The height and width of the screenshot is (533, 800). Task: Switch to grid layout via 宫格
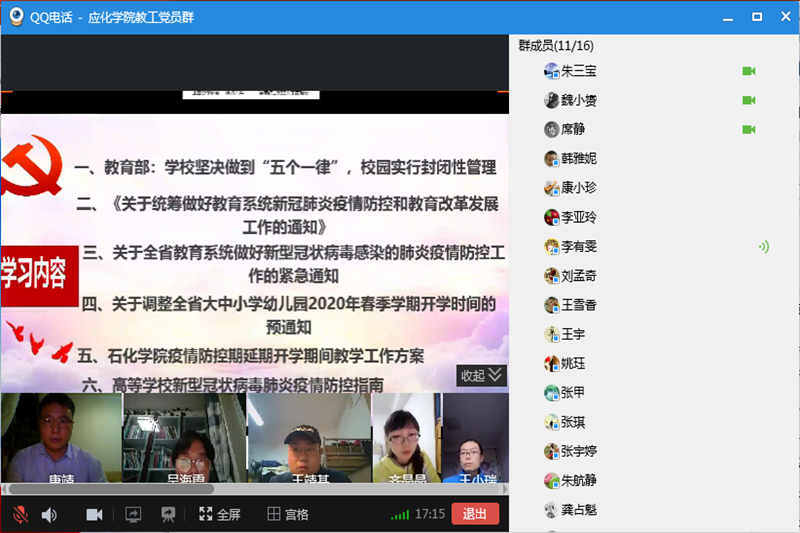288,514
